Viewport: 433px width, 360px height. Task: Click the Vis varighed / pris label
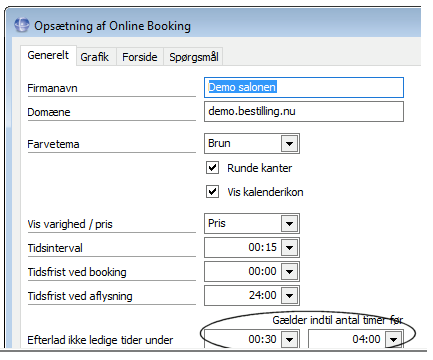tap(70, 224)
